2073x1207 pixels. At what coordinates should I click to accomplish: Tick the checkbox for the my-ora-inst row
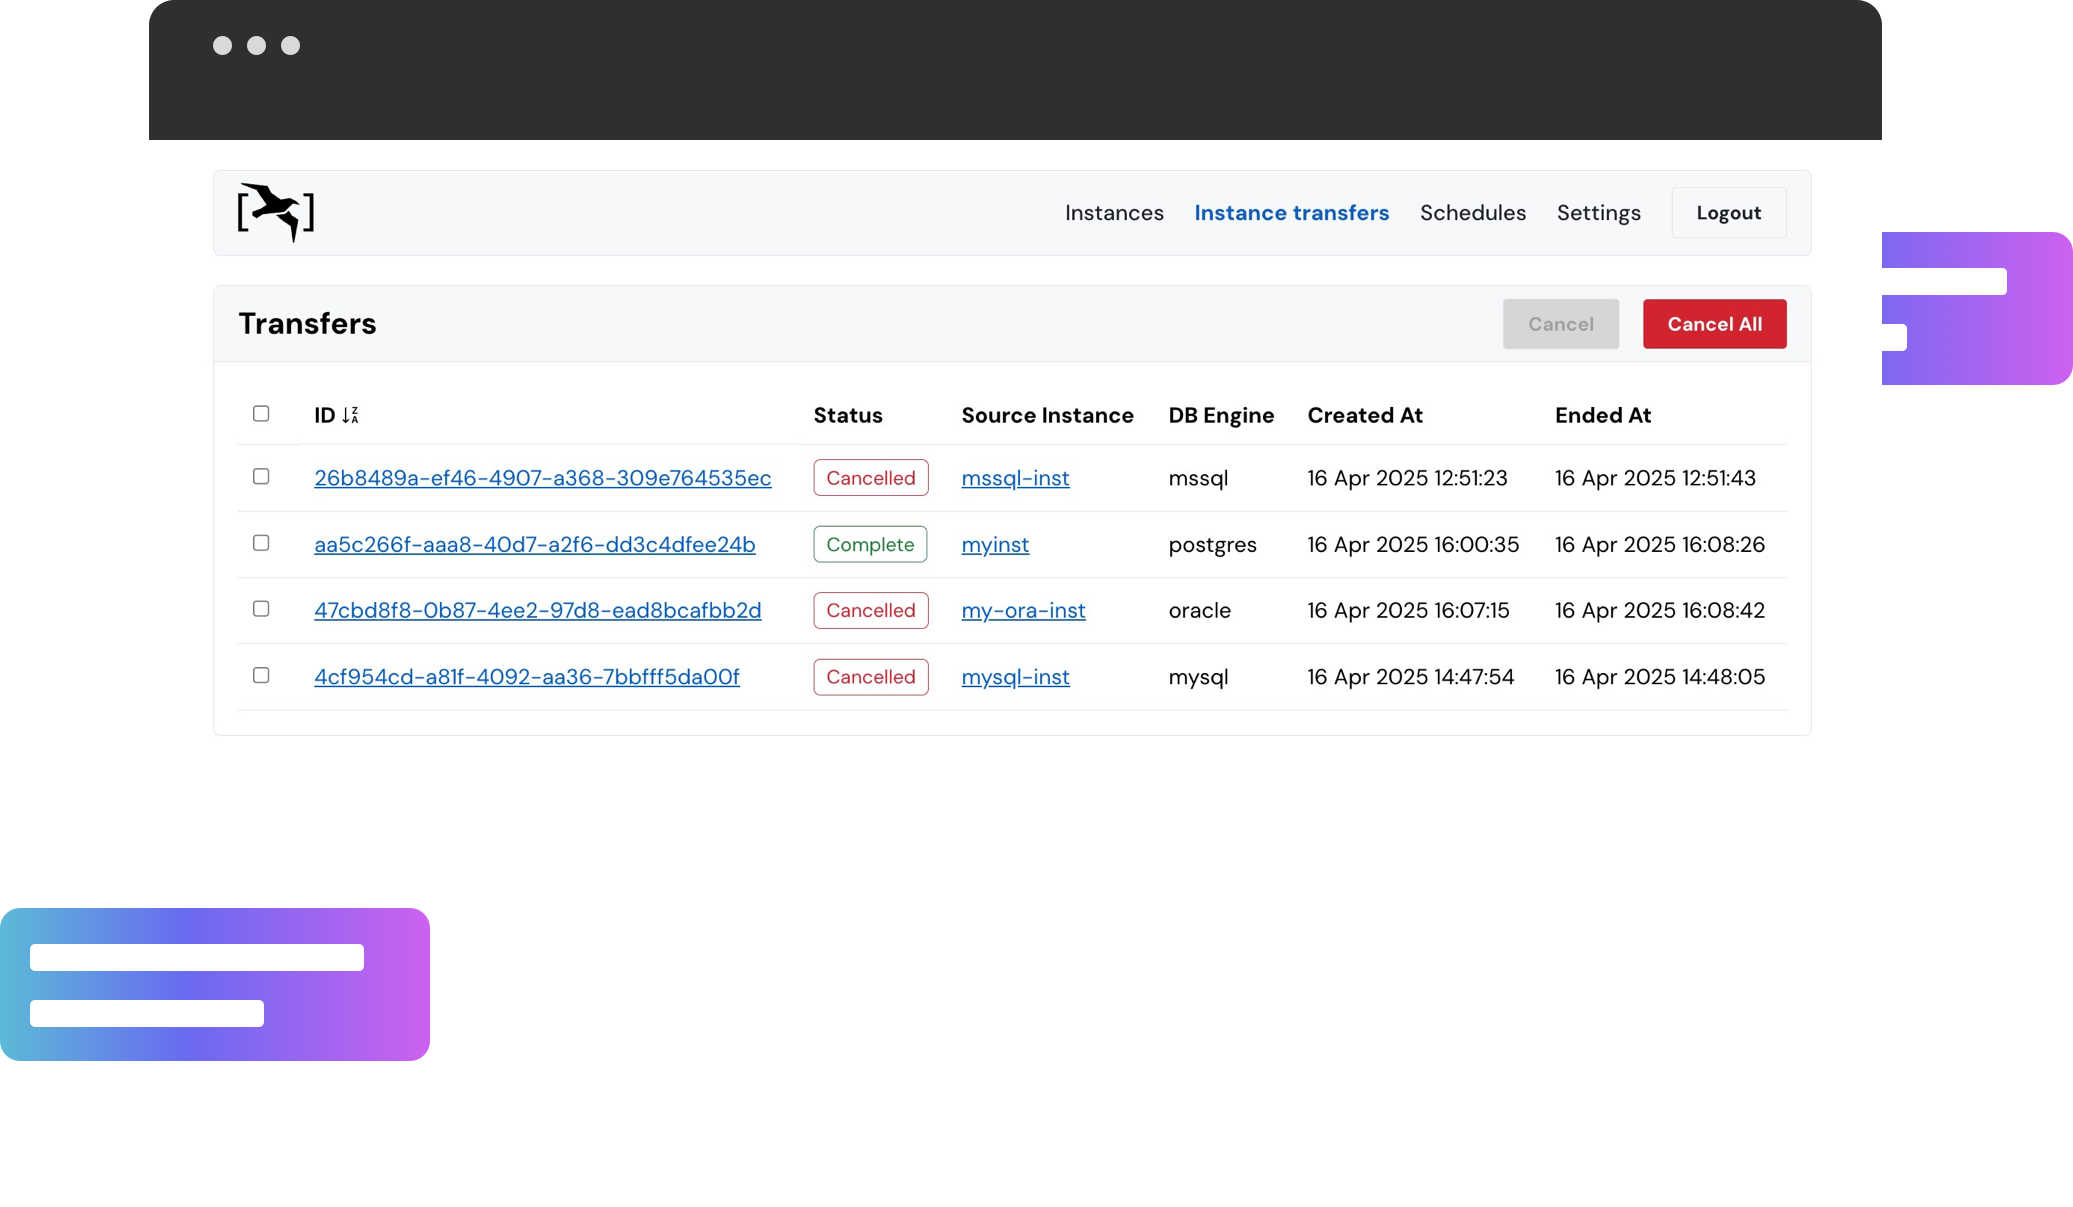(x=261, y=609)
